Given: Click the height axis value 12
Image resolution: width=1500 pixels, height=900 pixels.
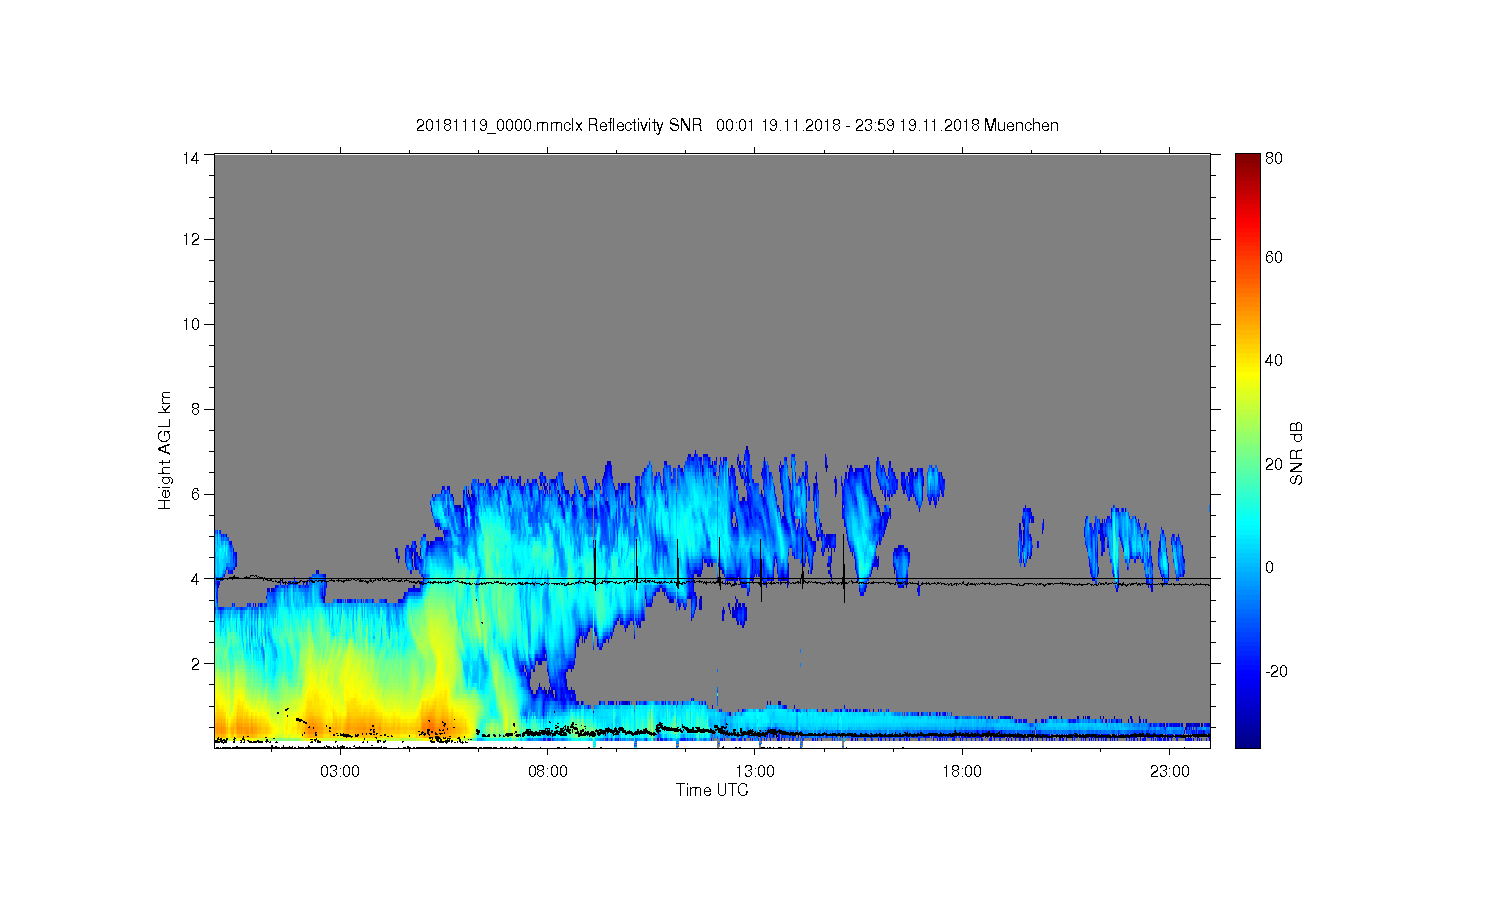Looking at the screenshot, I should [x=192, y=239].
